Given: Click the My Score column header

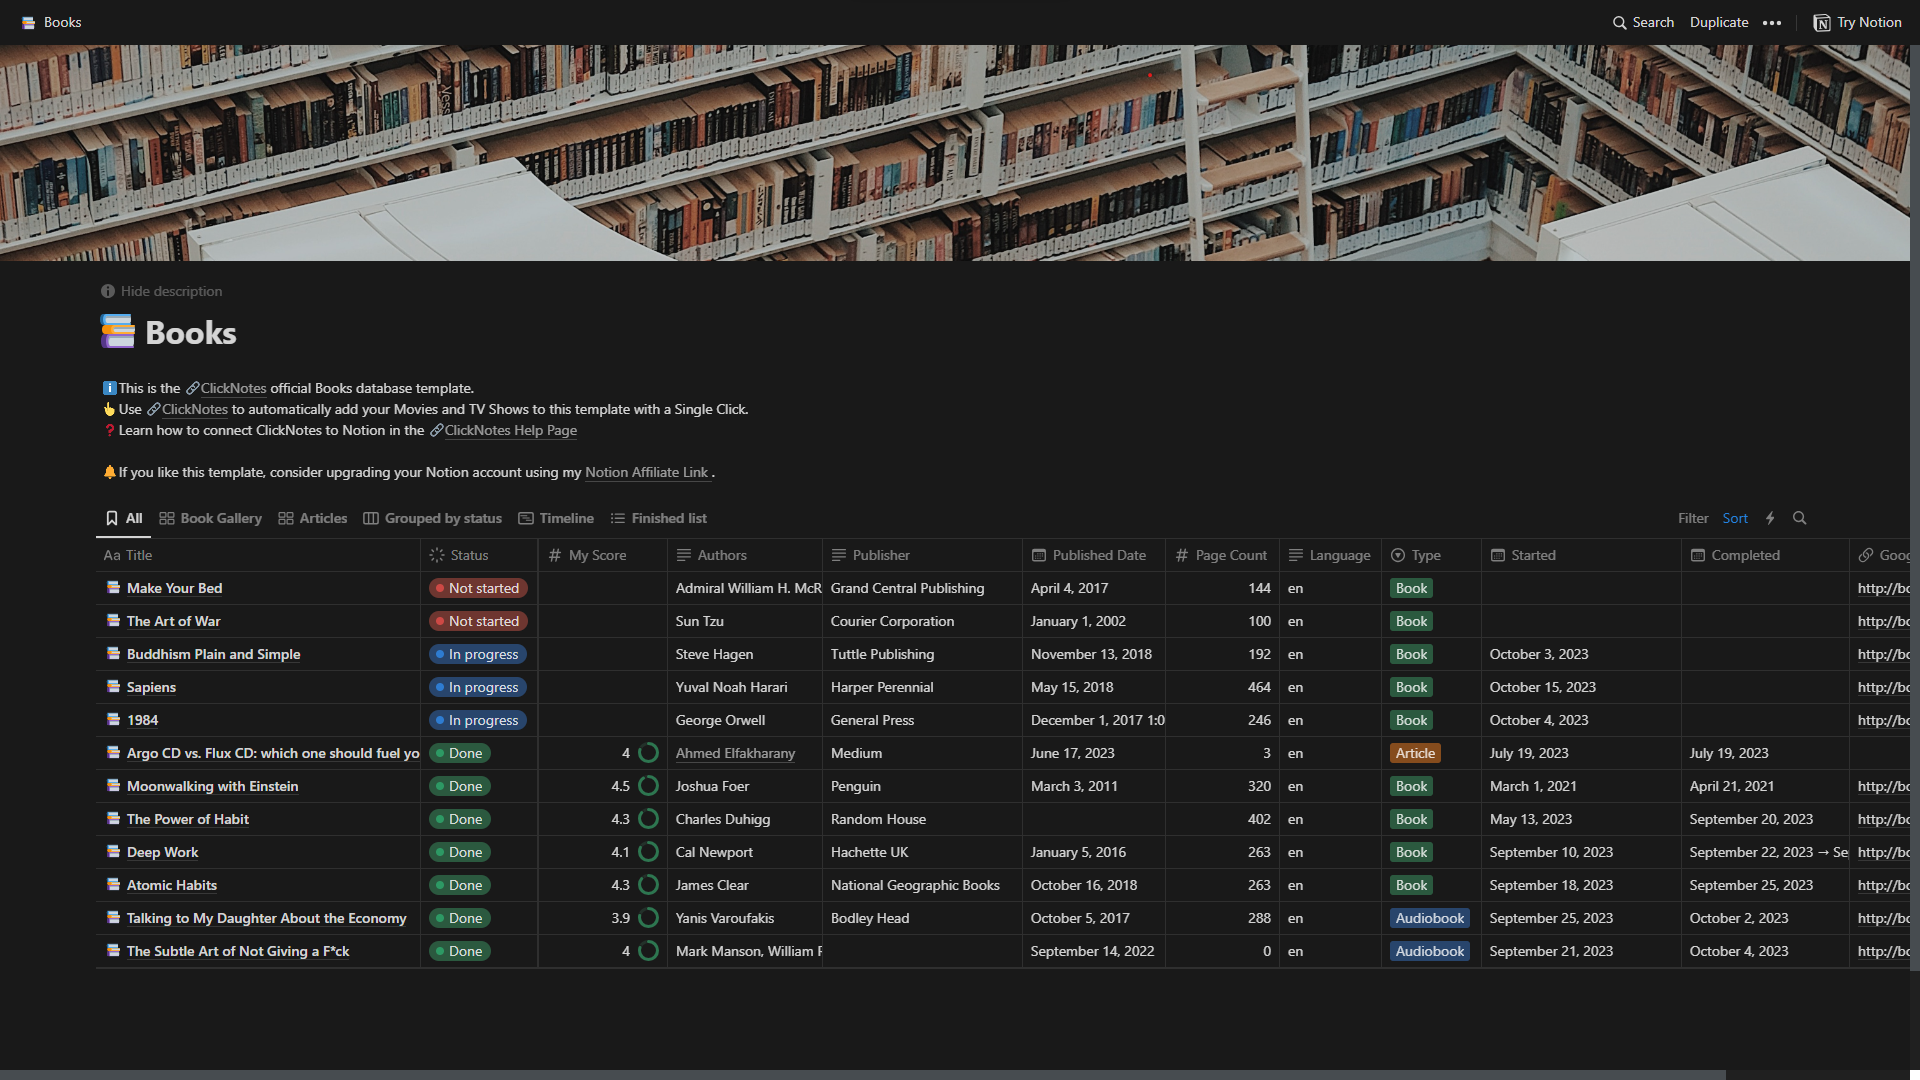Looking at the screenshot, I should pos(603,555).
